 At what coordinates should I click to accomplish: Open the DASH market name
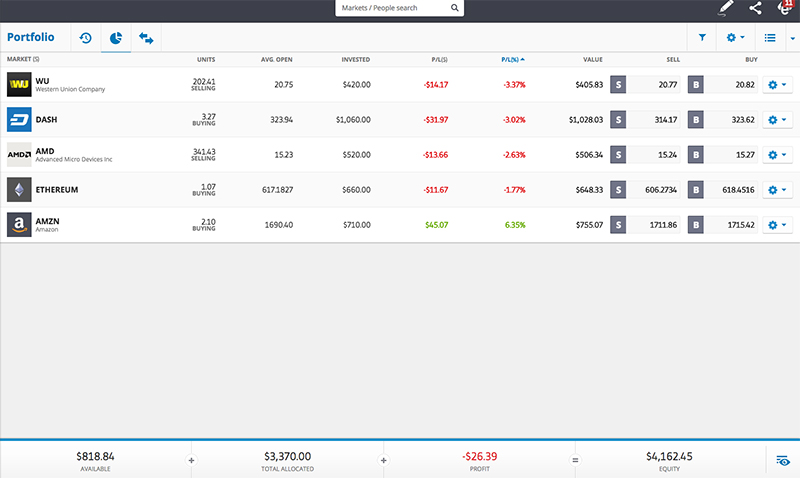pyautogui.click(x=46, y=119)
